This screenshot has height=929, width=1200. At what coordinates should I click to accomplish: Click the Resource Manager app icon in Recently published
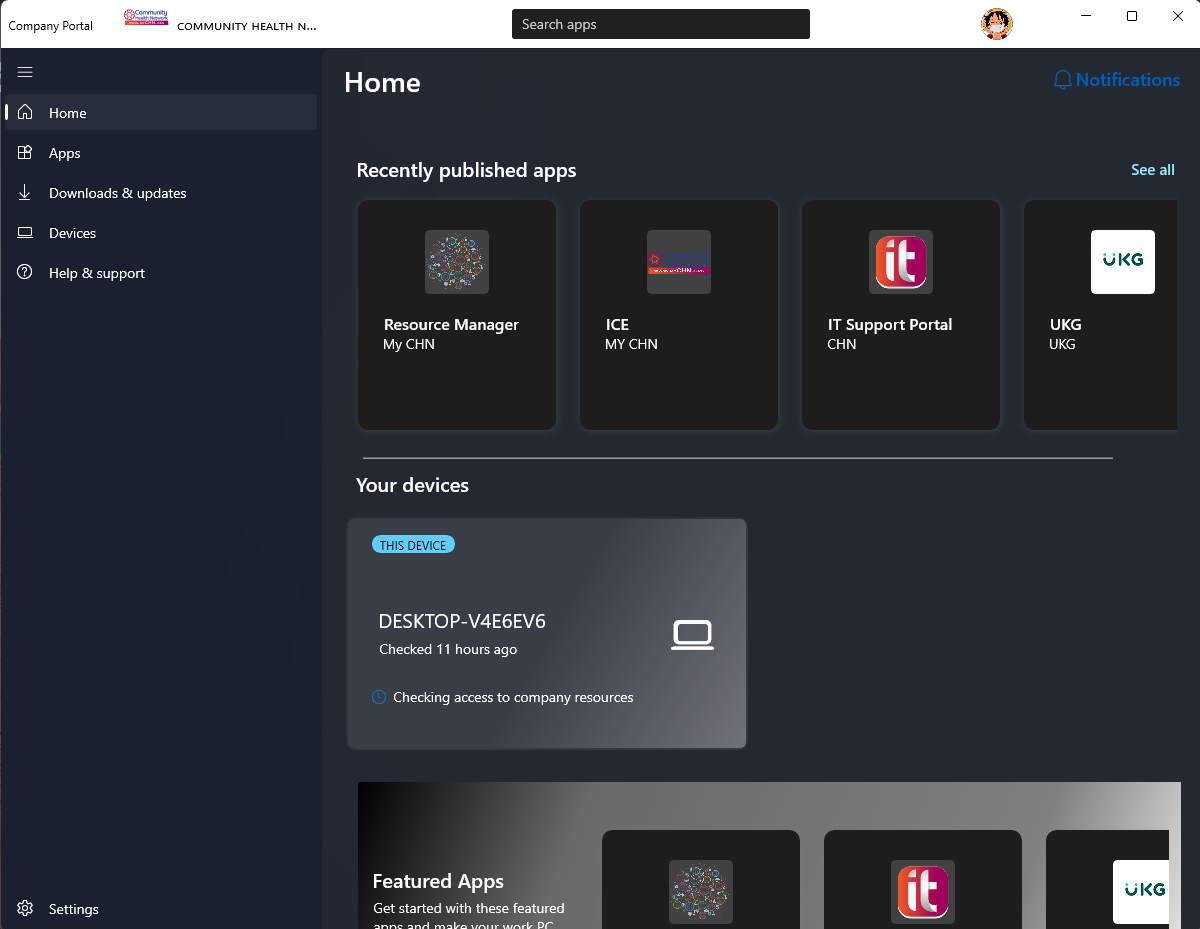(457, 262)
